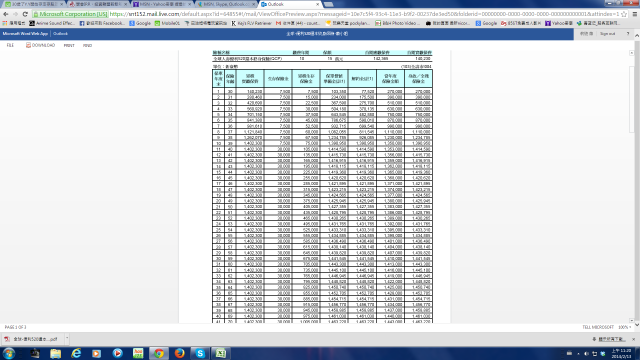
Task: Open the Facebook bookmark
Action: pyautogui.click(x=102, y=23)
